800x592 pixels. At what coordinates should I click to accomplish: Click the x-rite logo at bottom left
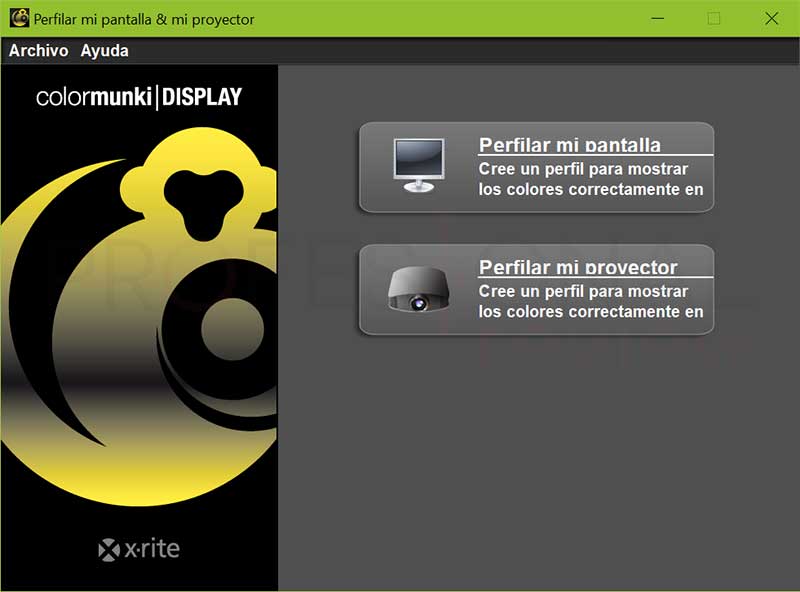click(139, 549)
